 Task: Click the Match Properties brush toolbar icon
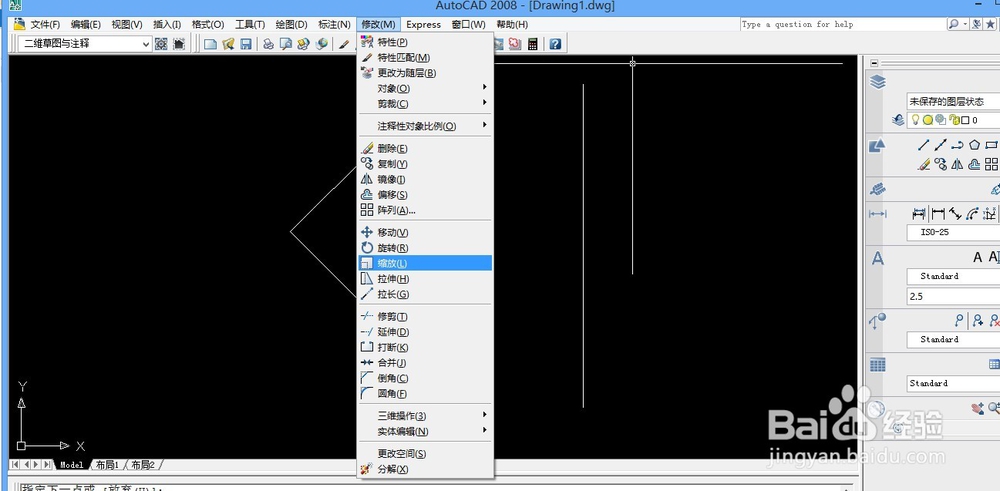click(344, 44)
